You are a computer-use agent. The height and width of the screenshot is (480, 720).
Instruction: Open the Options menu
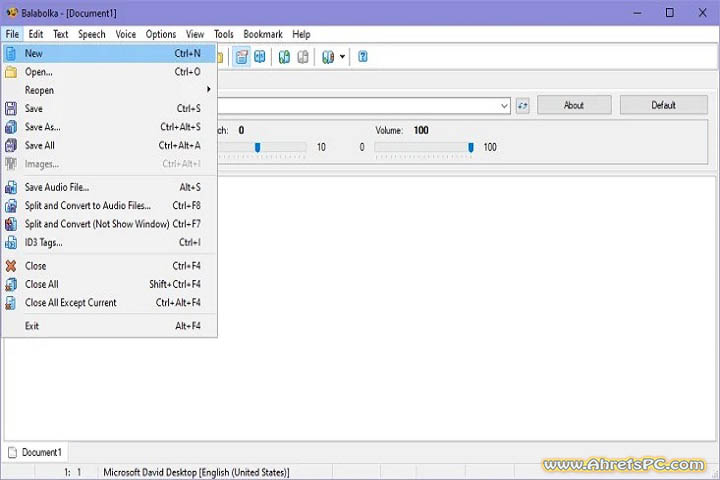click(x=161, y=34)
